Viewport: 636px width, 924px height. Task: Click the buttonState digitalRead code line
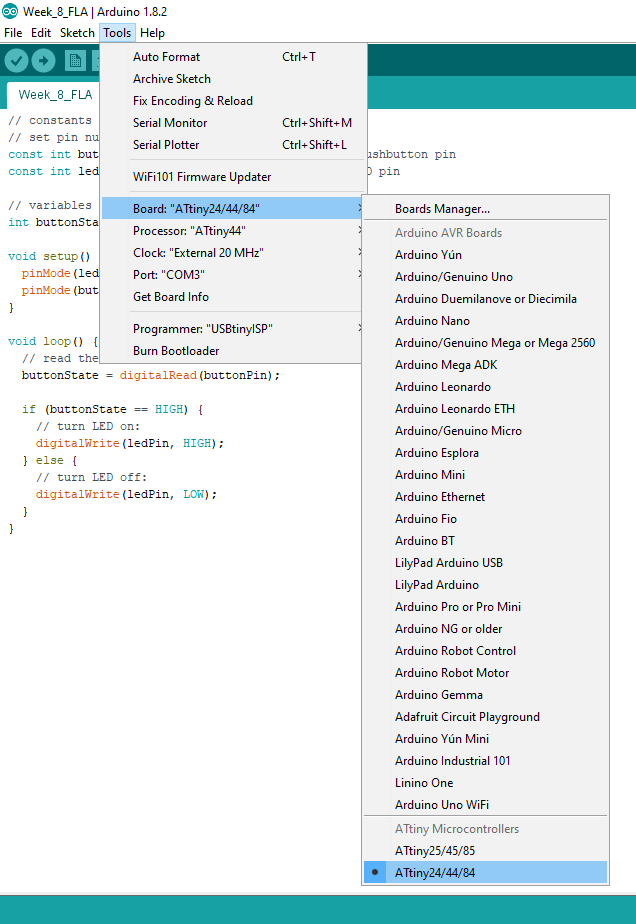coord(150,376)
